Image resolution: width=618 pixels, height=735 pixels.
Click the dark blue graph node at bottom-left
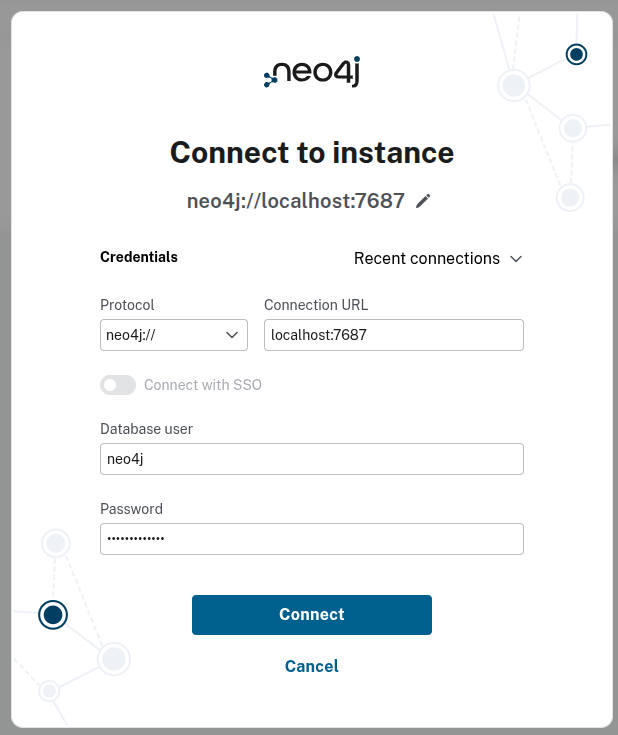[x=53, y=614]
